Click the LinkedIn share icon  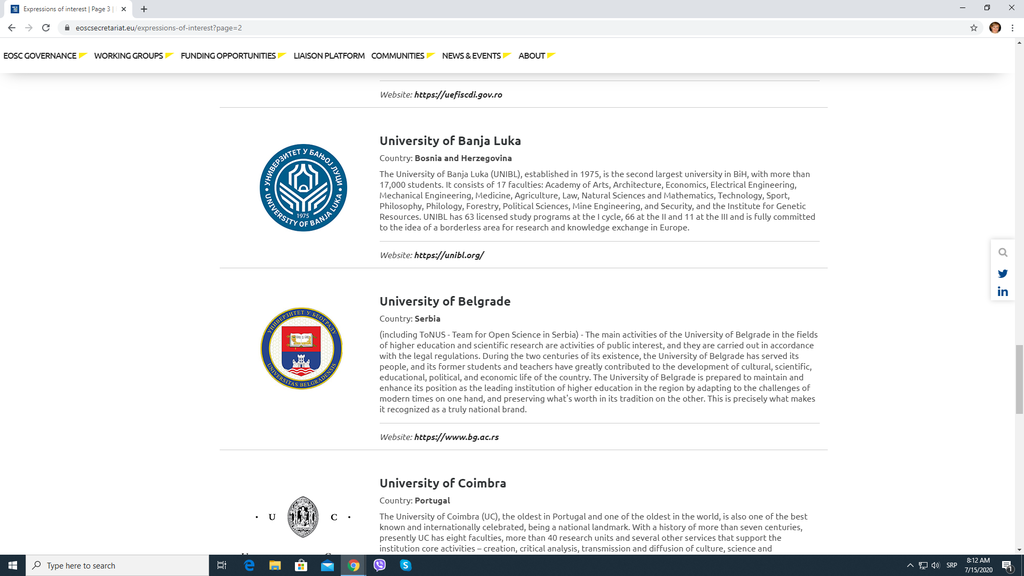(x=1002, y=292)
